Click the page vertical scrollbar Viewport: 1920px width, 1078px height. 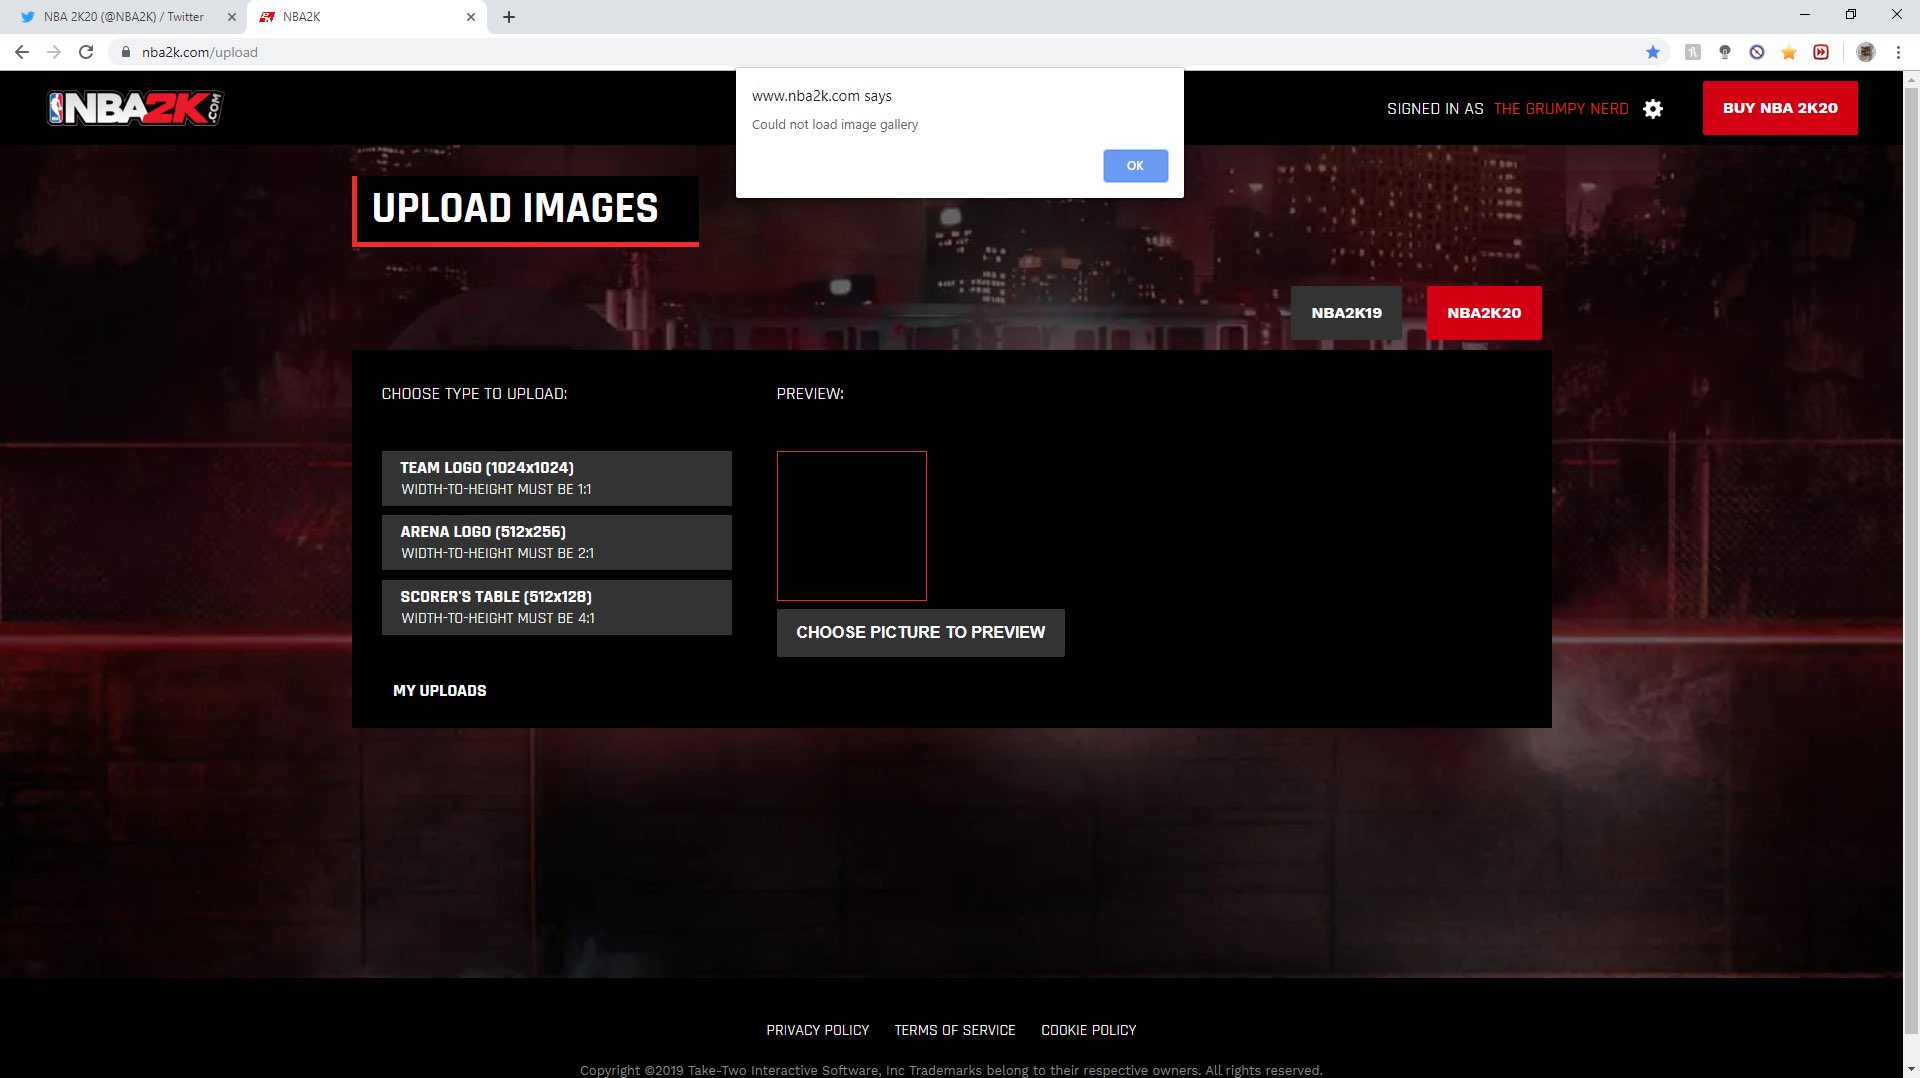(x=1911, y=560)
